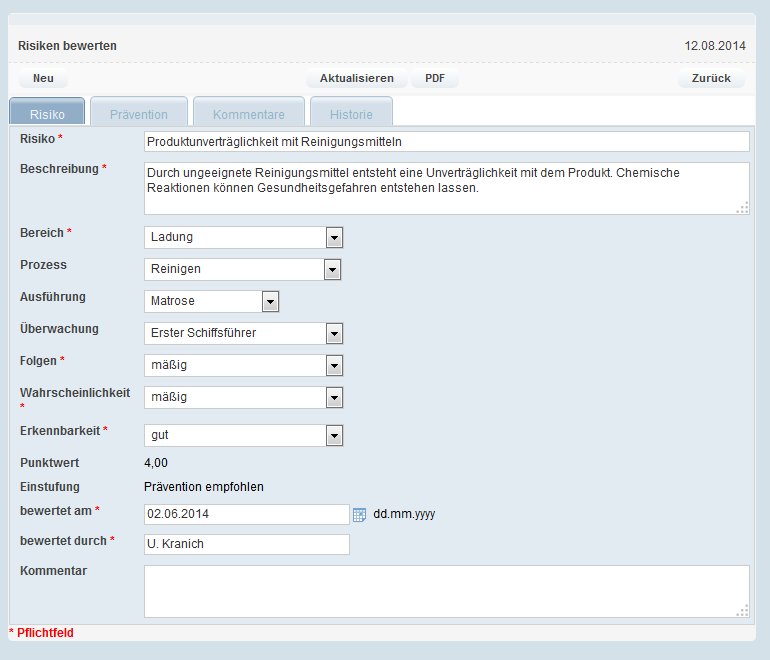Expand the Folgen dropdown
770x660 pixels.
pos(244,365)
